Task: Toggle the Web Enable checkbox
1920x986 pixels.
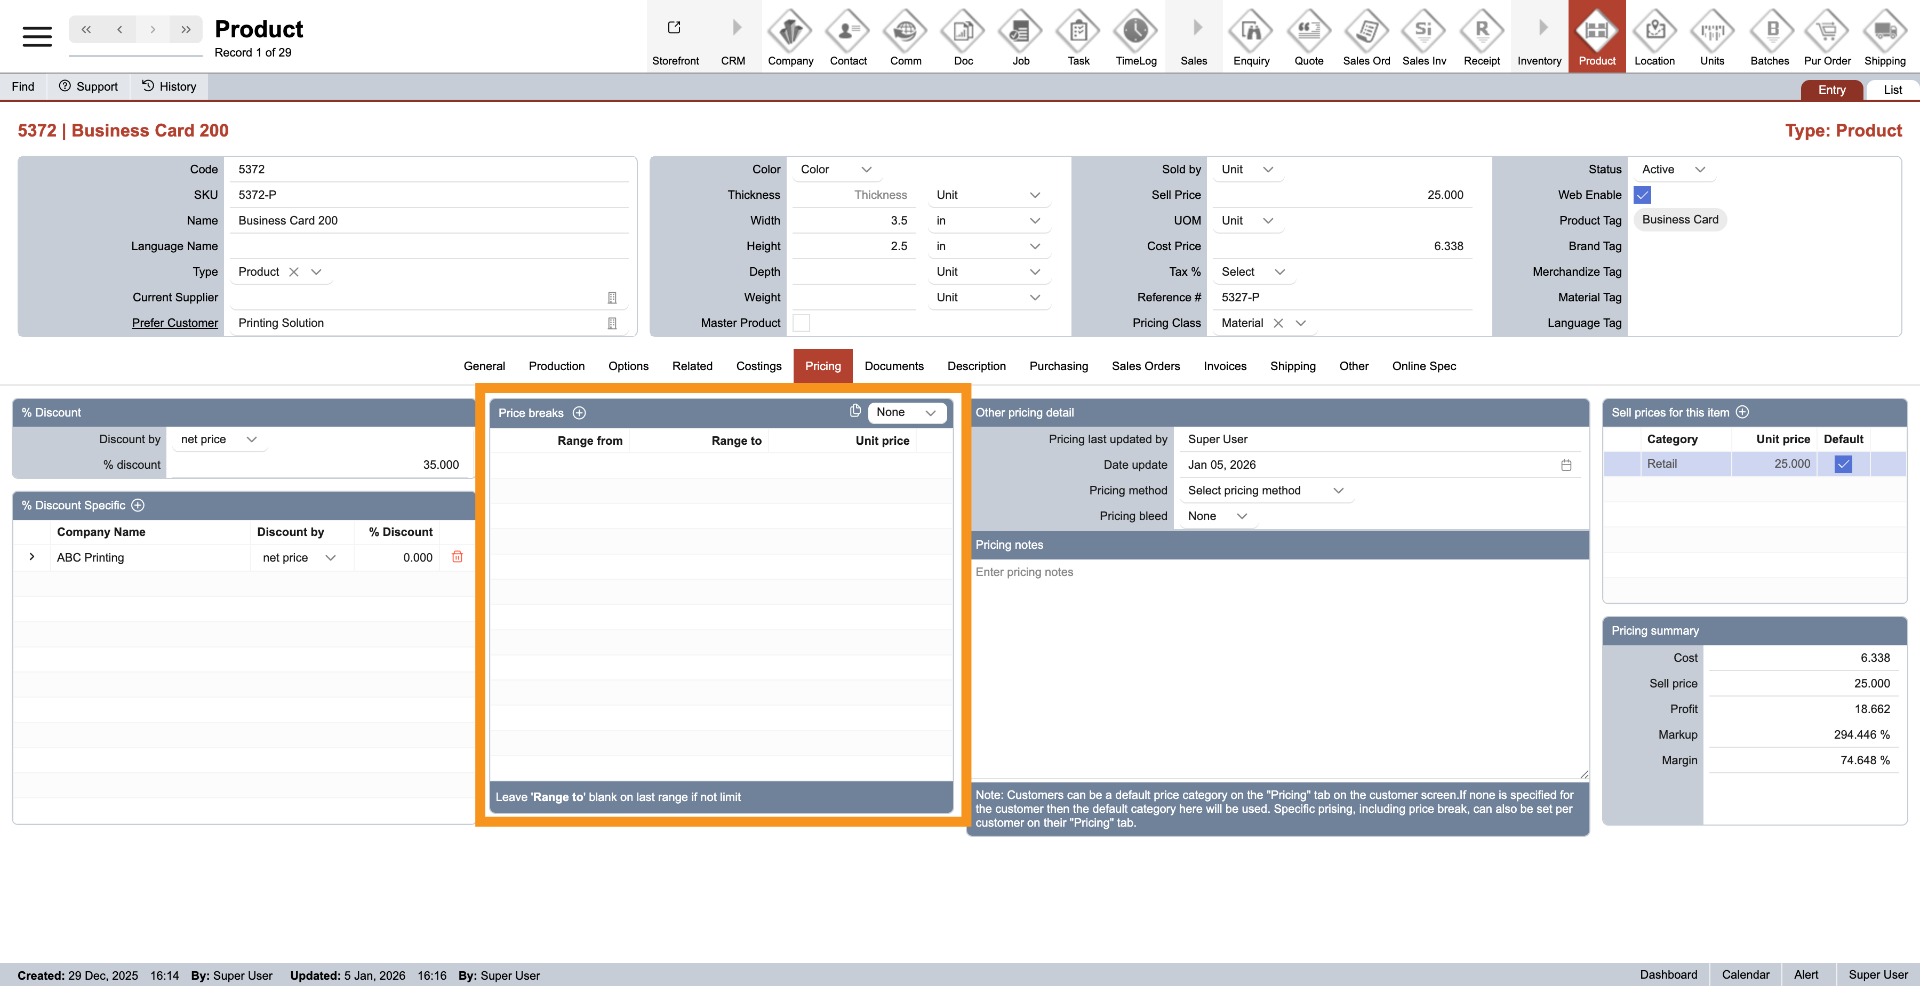Action: [x=1642, y=195]
